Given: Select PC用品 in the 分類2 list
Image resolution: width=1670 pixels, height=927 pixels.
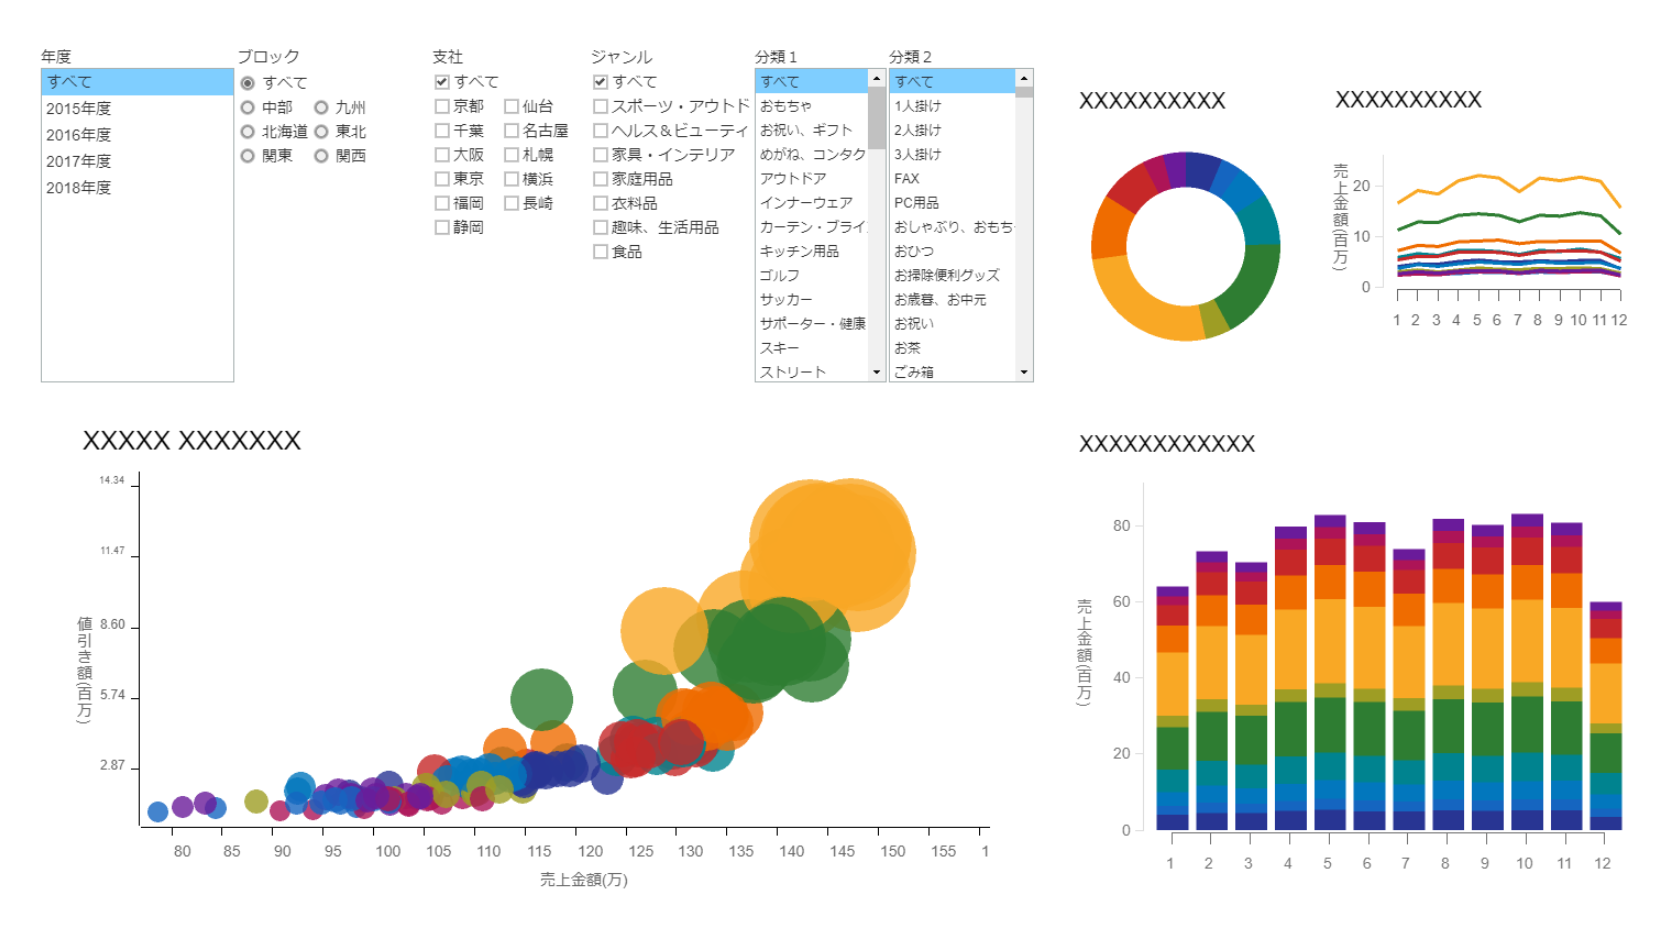Looking at the screenshot, I should pos(916,203).
